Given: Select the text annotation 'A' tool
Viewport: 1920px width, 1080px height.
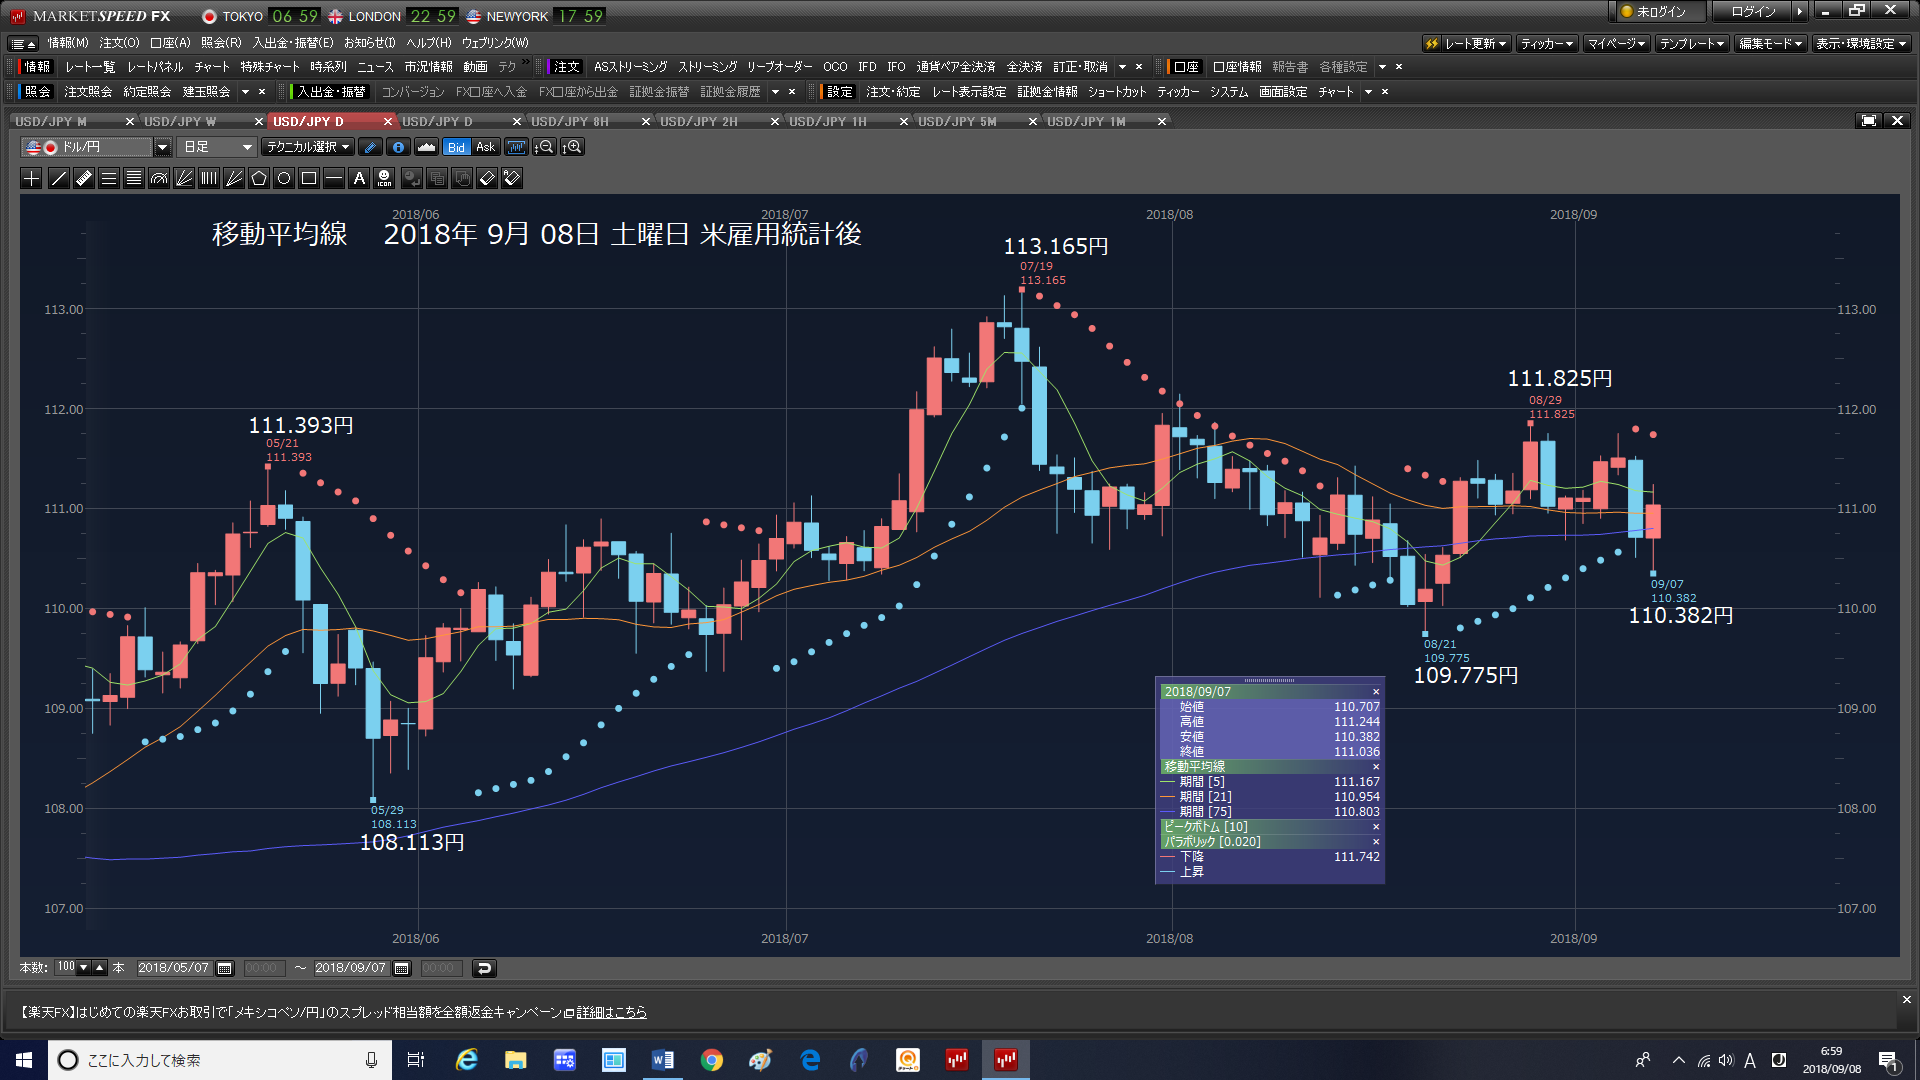Looking at the screenshot, I should coord(359,178).
